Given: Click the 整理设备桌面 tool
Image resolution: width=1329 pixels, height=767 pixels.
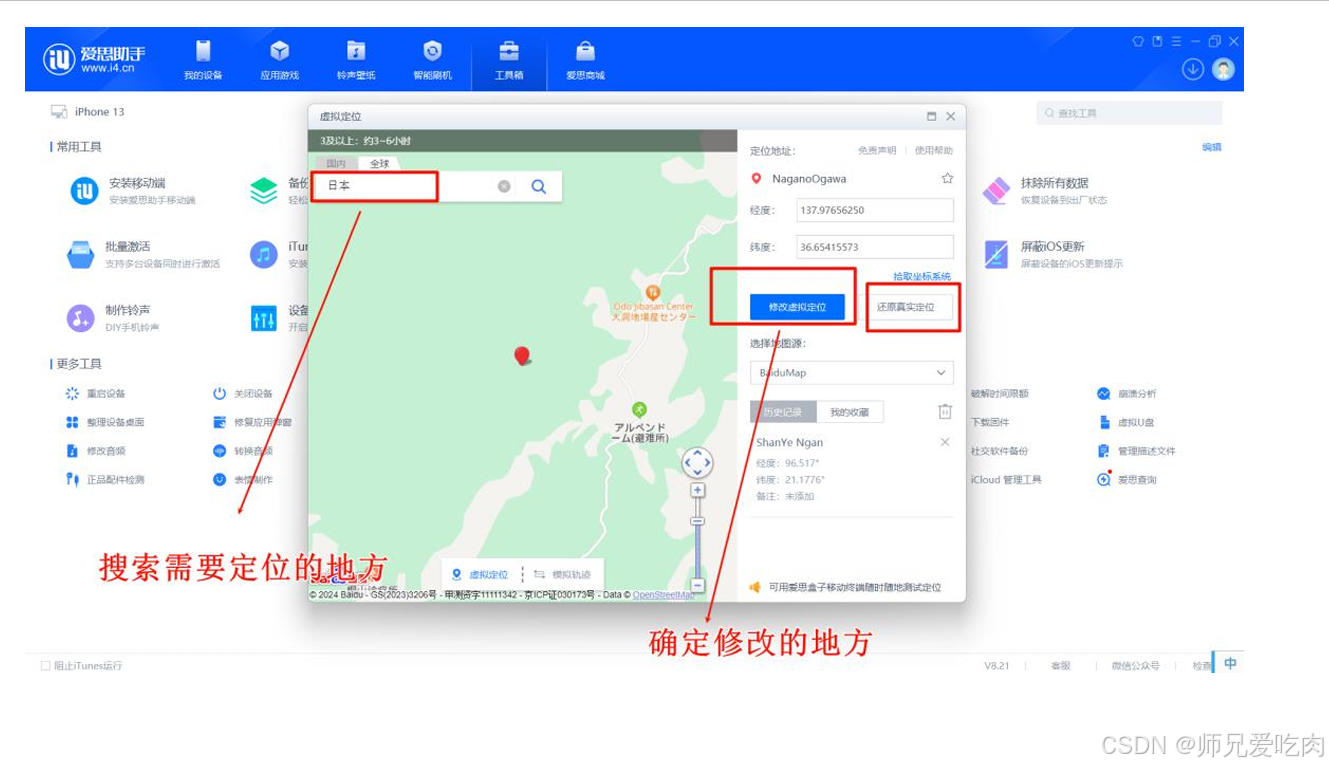Looking at the screenshot, I should (x=103, y=422).
